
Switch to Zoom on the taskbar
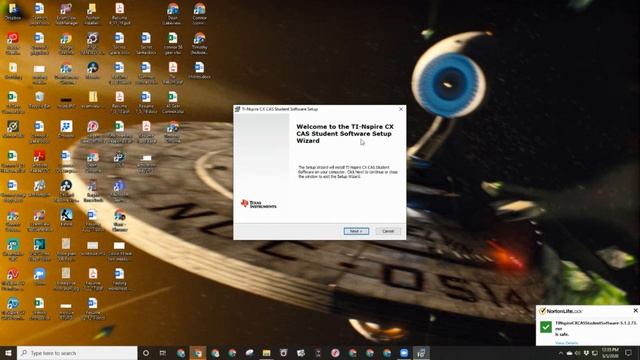coord(404,353)
